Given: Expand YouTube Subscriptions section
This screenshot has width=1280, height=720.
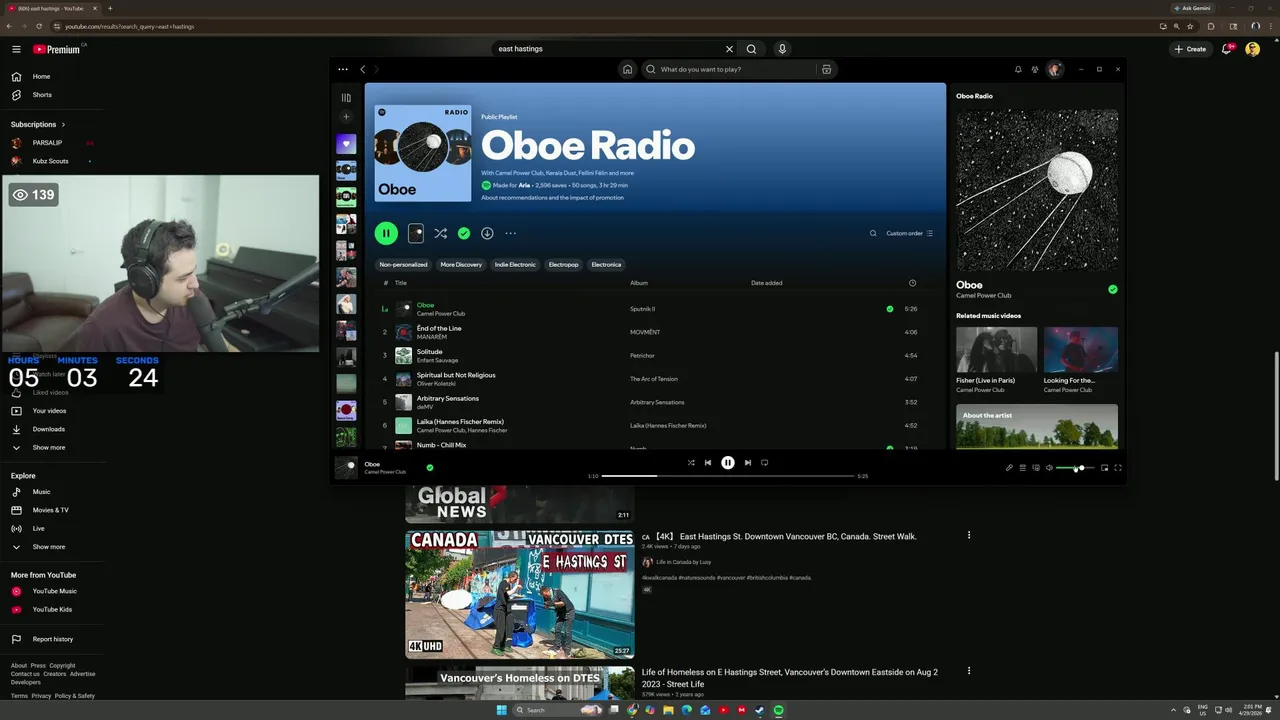Looking at the screenshot, I should [38, 125].
